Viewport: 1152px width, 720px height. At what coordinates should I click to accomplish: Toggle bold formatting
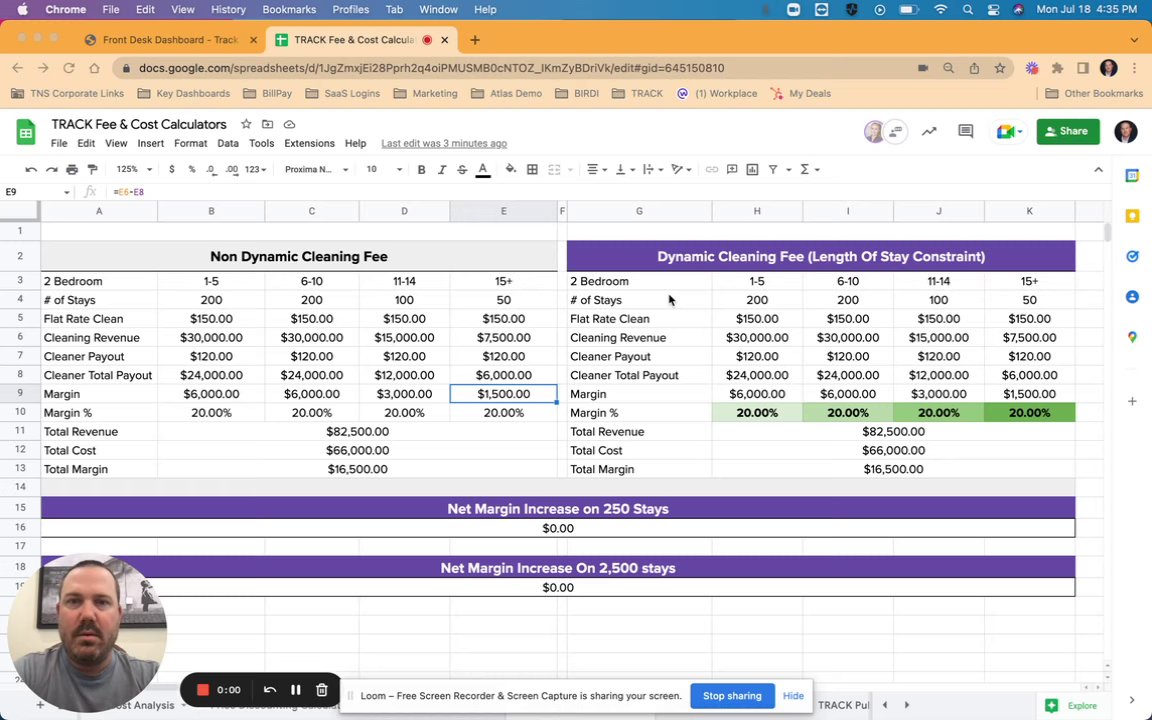click(x=421, y=170)
